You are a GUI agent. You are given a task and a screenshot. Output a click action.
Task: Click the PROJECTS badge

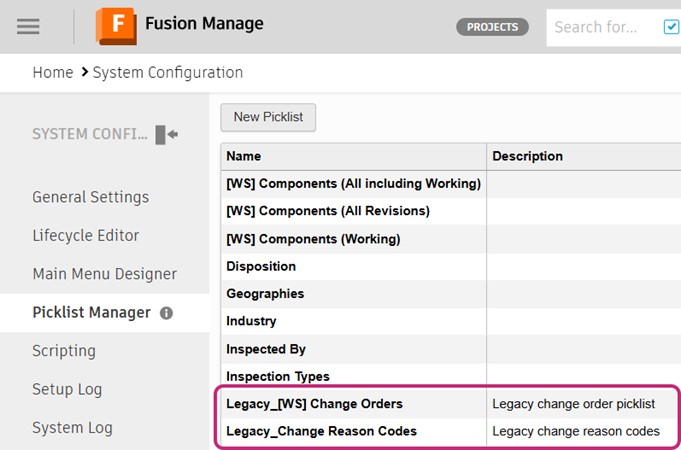click(x=492, y=27)
